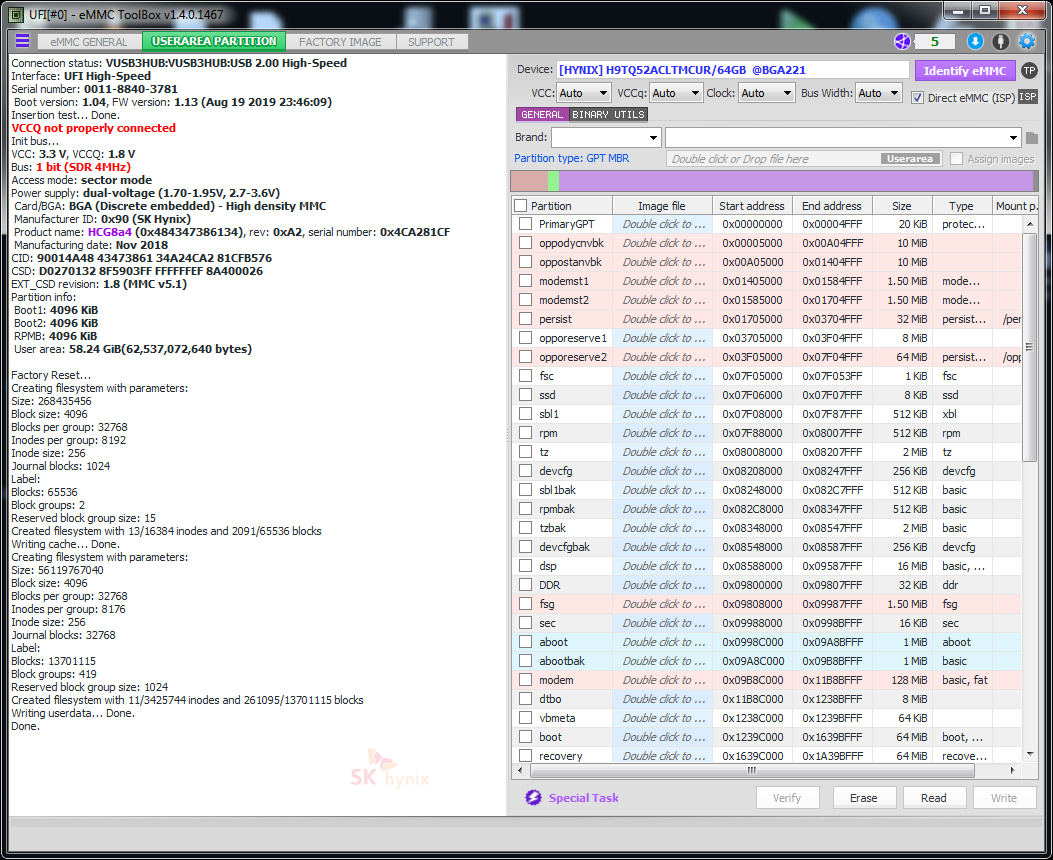Sort by the Size column header
This screenshot has height=860, width=1053.
coord(901,206)
